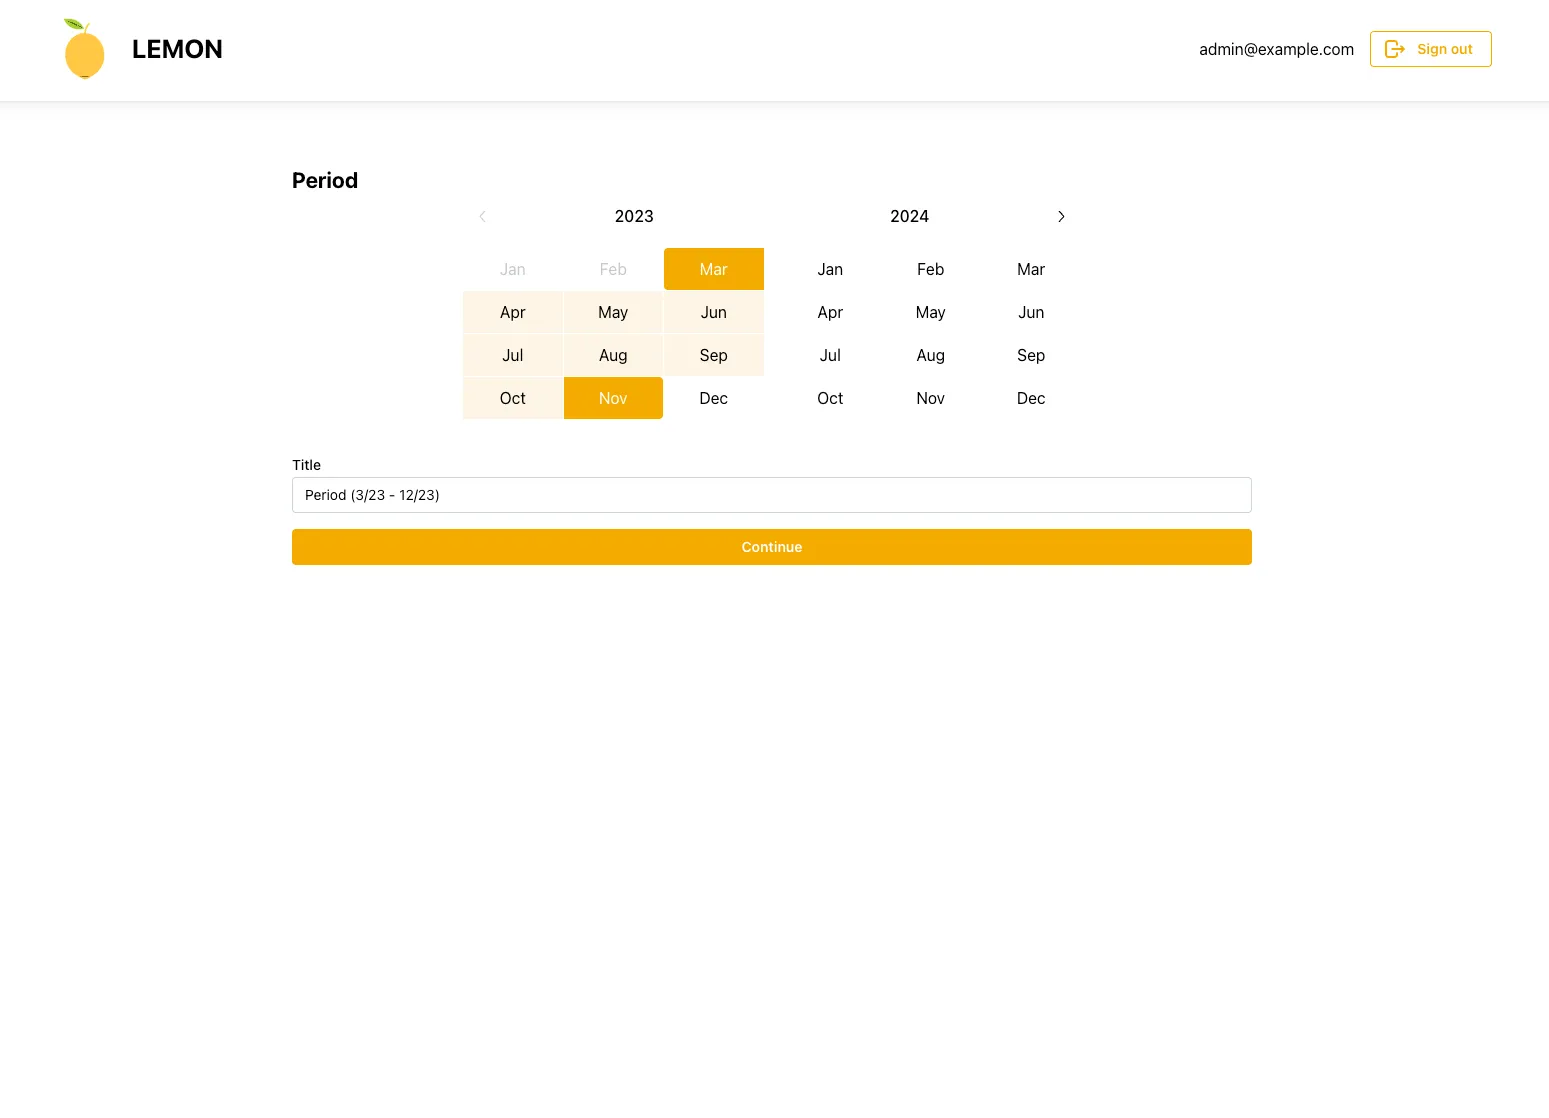Click inside the Title input field
The image size is (1549, 1118).
[771, 494]
